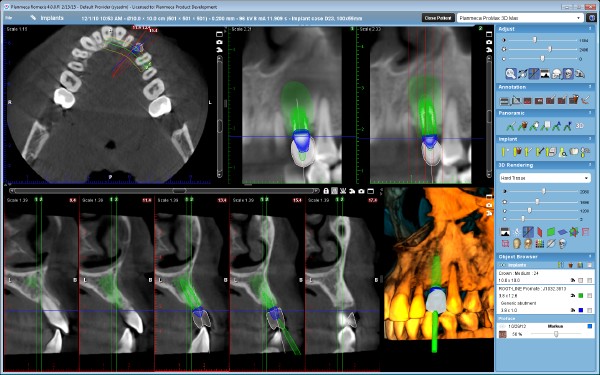Click the green plane icon in 3D Rendering

(551, 232)
